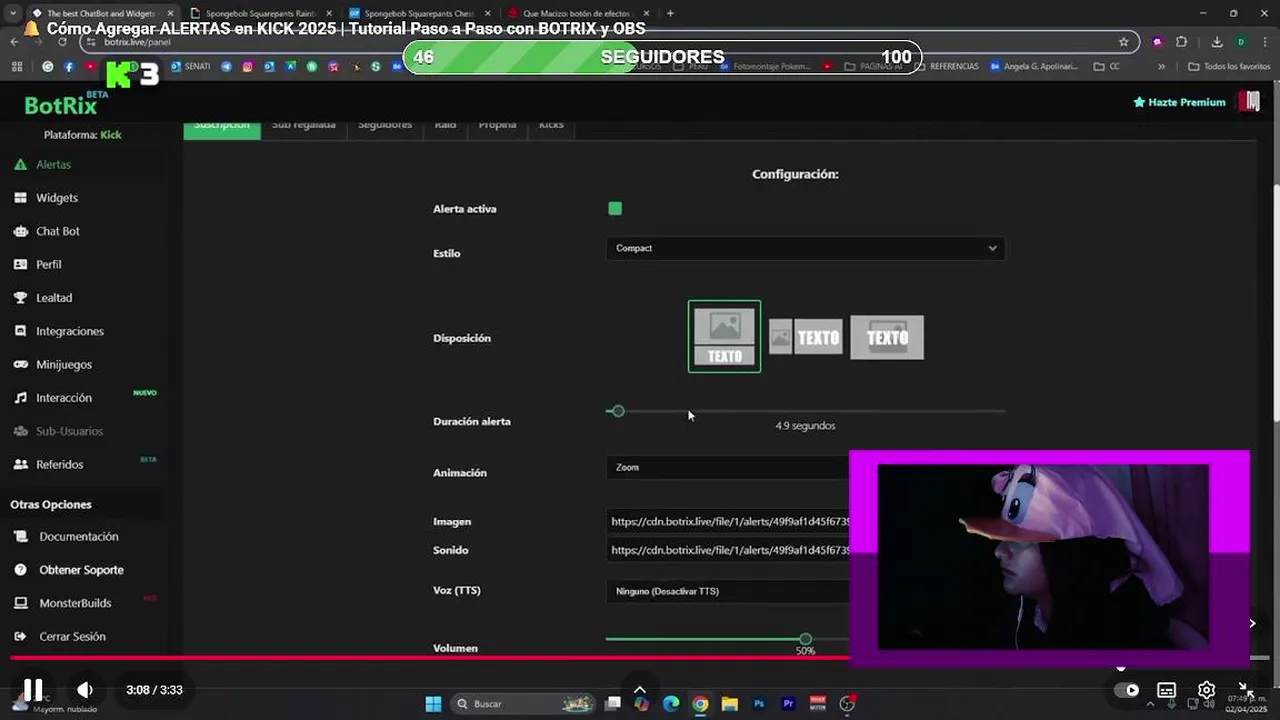1280x720 pixels.
Task: Click the MonsterBuilds computer icon
Action: [20, 603]
